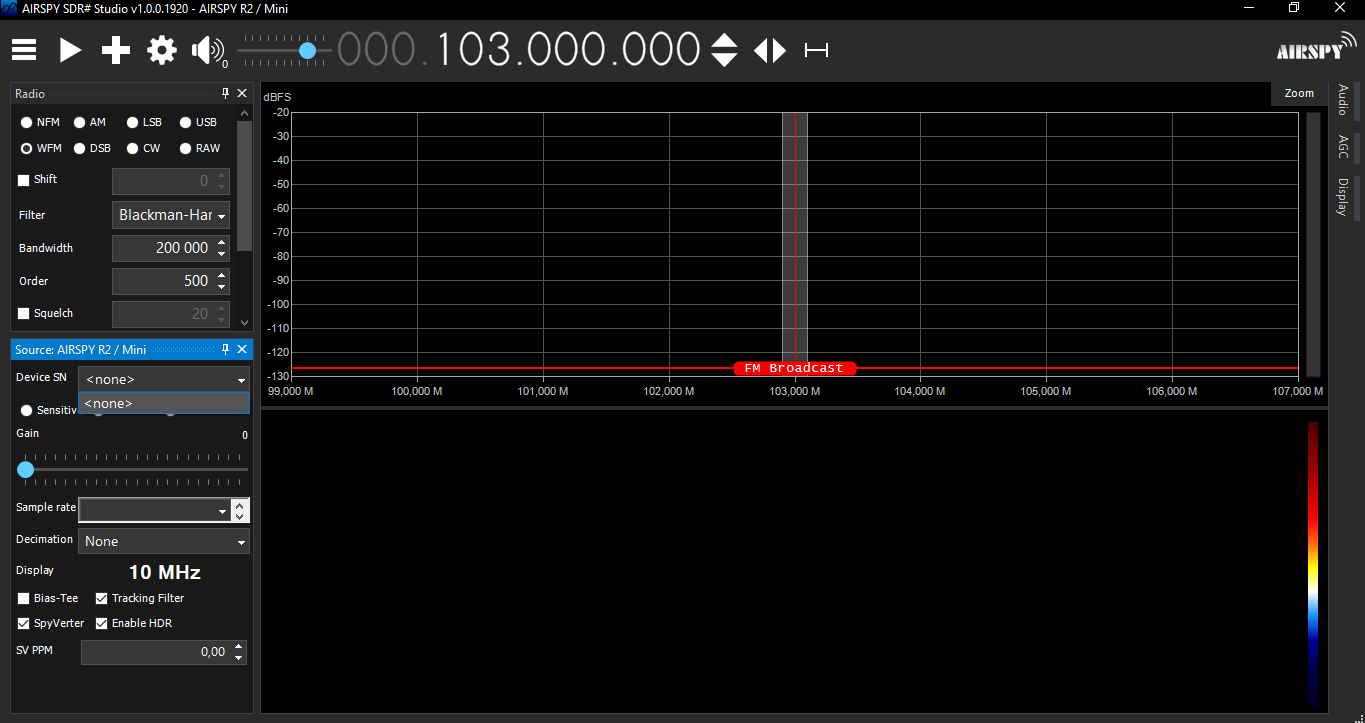Screen dimensions: 1365x723
Task: Mute audio with the speaker icon
Action: click(x=207, y=50)
